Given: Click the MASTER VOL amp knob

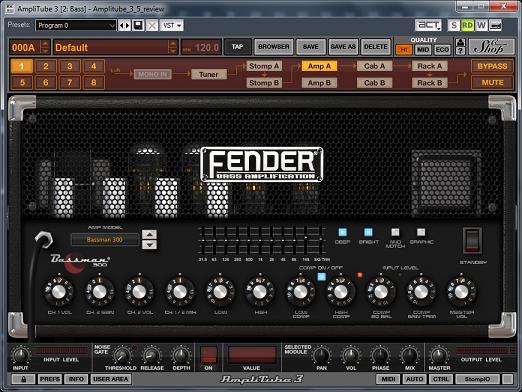Looking at the screenshot, I should tap(461, 292).
